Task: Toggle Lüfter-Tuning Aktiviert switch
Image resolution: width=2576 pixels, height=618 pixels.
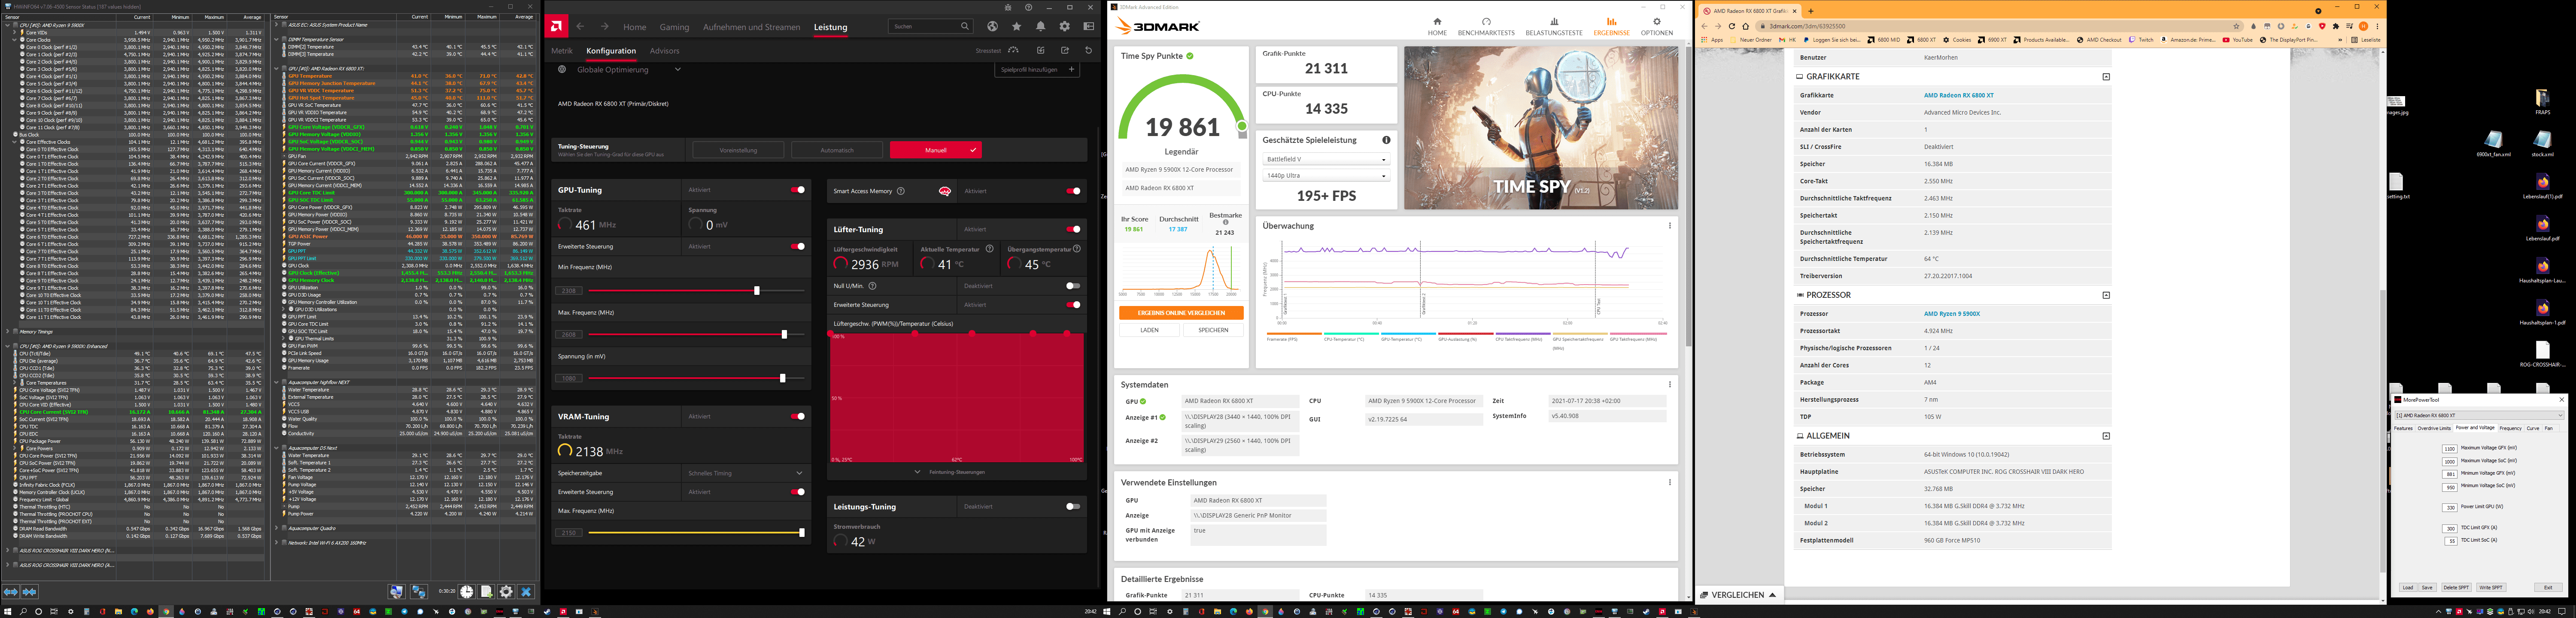Action: click(x=1073, y=229)
